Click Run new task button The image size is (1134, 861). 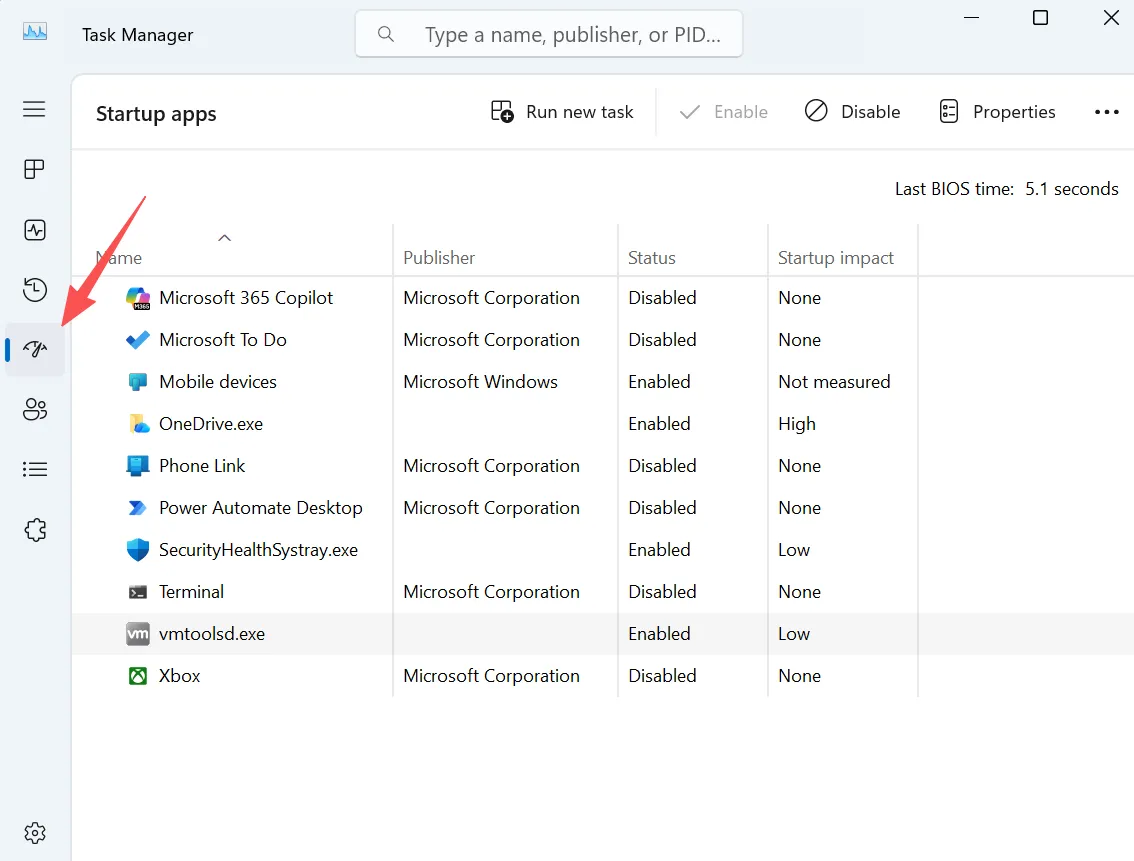[562, 112]
